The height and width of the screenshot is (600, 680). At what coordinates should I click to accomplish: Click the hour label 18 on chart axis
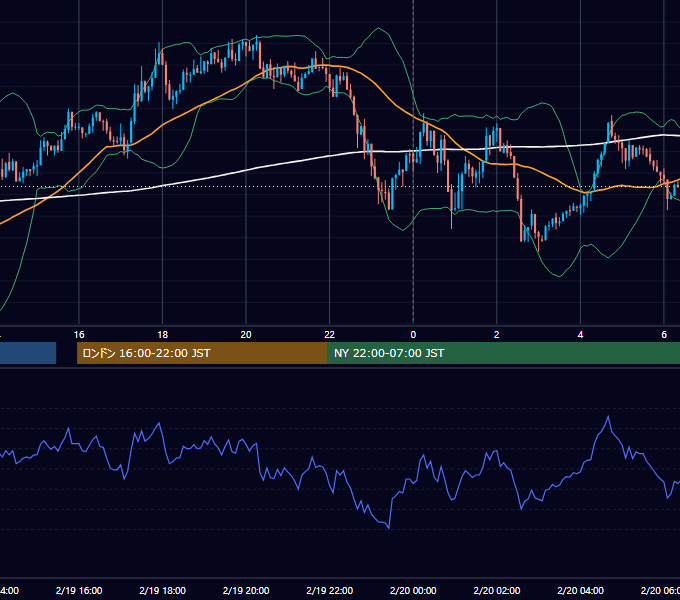point(163,335)
